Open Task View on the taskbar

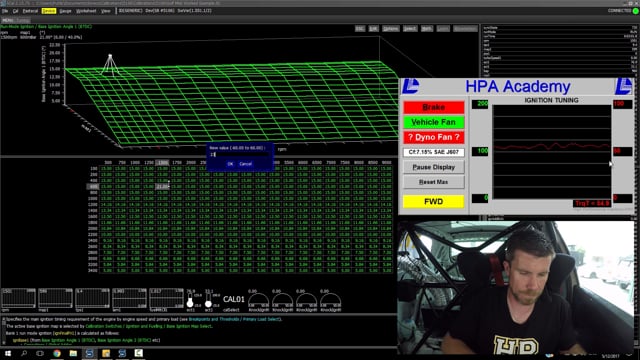pos(40,353)
